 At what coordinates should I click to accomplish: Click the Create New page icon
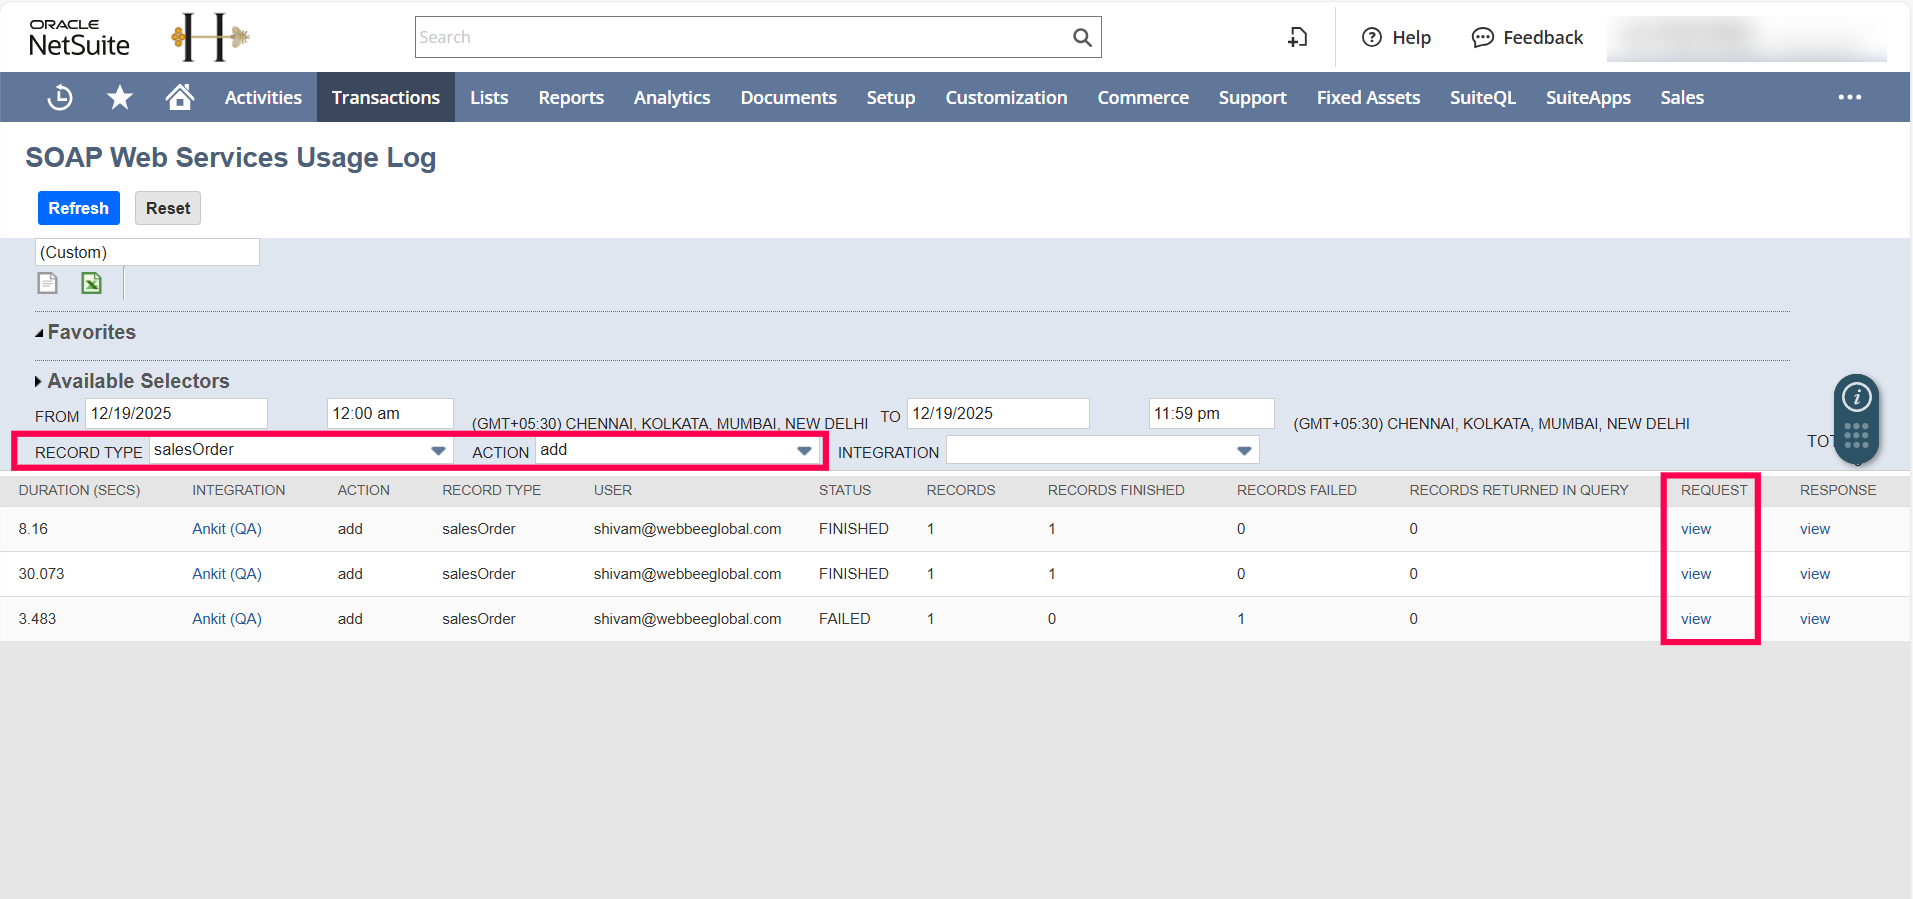(1297, 38)
